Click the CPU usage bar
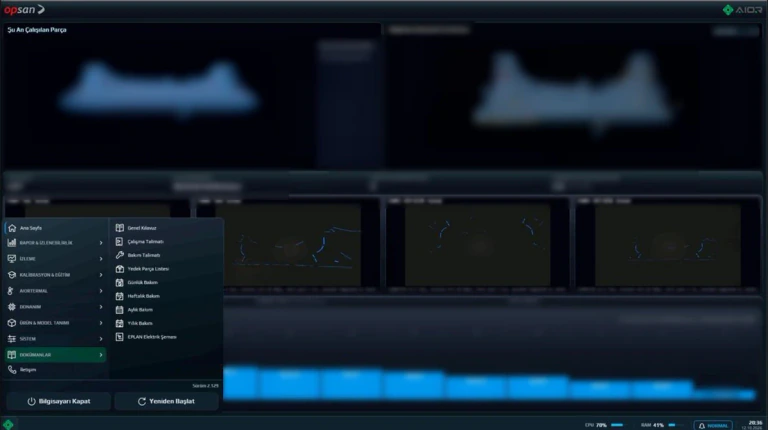768x430 pixels. pos(618,425)
